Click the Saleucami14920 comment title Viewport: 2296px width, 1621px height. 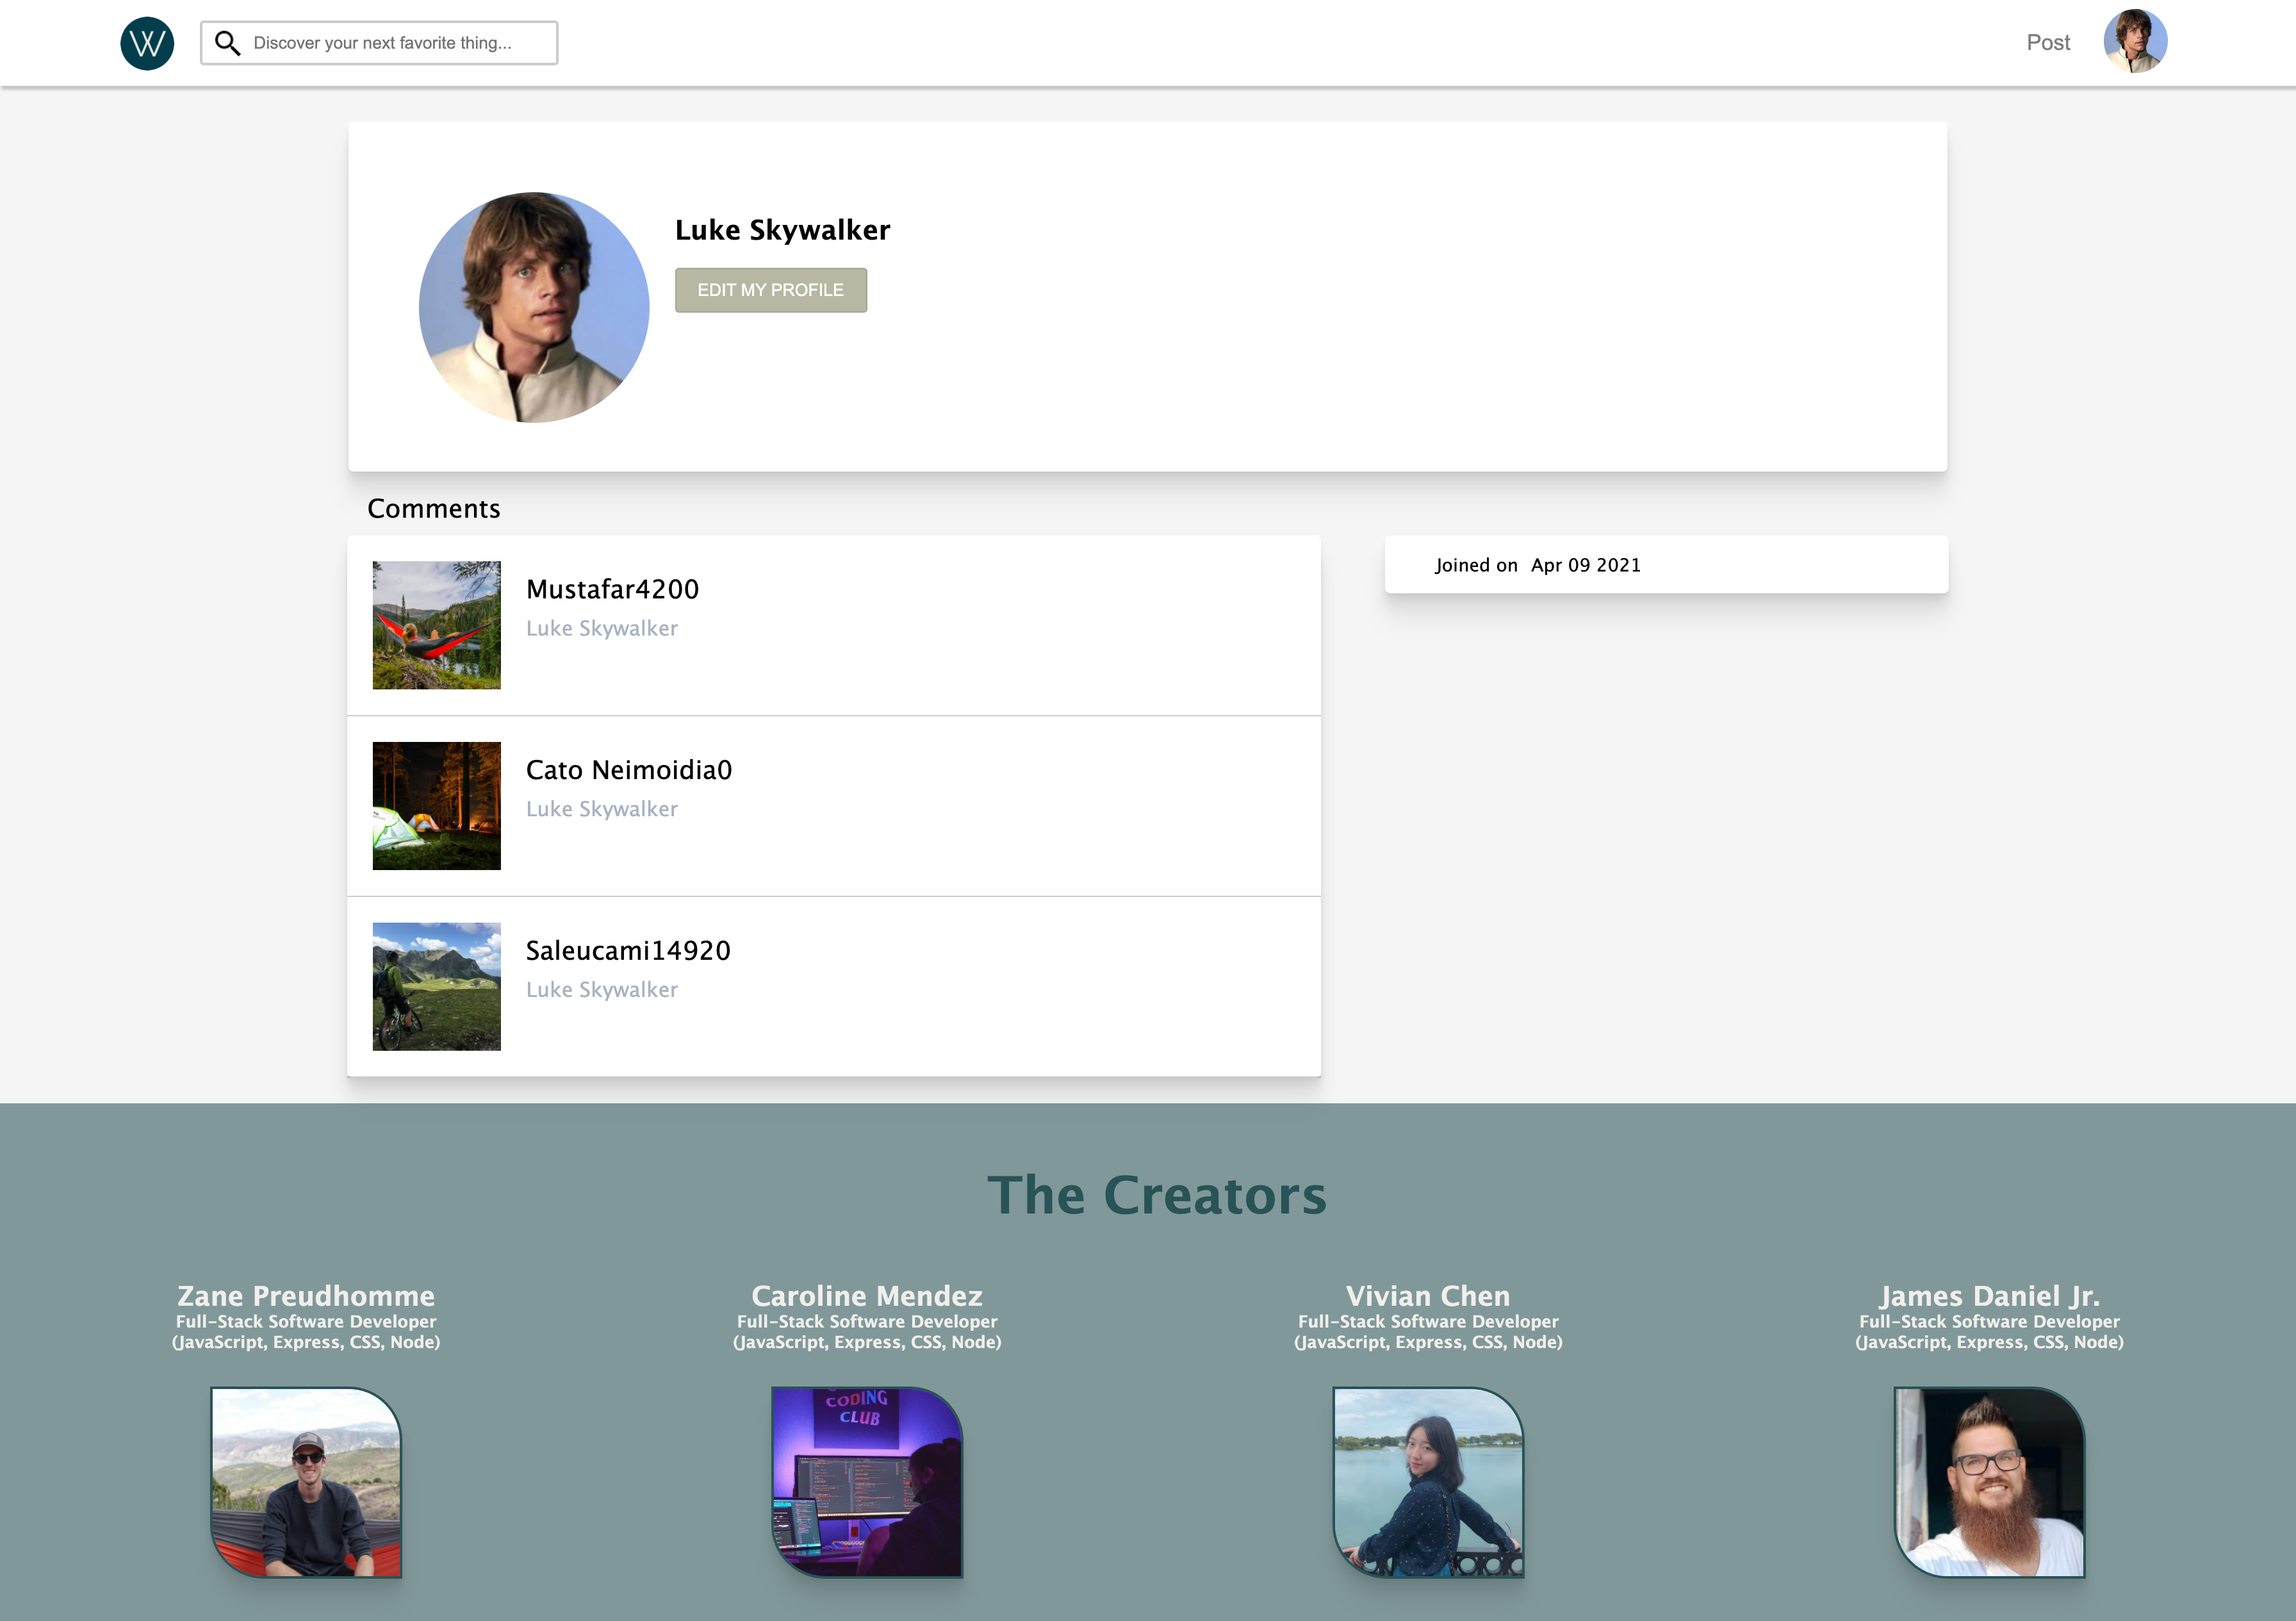coord(627,950)
